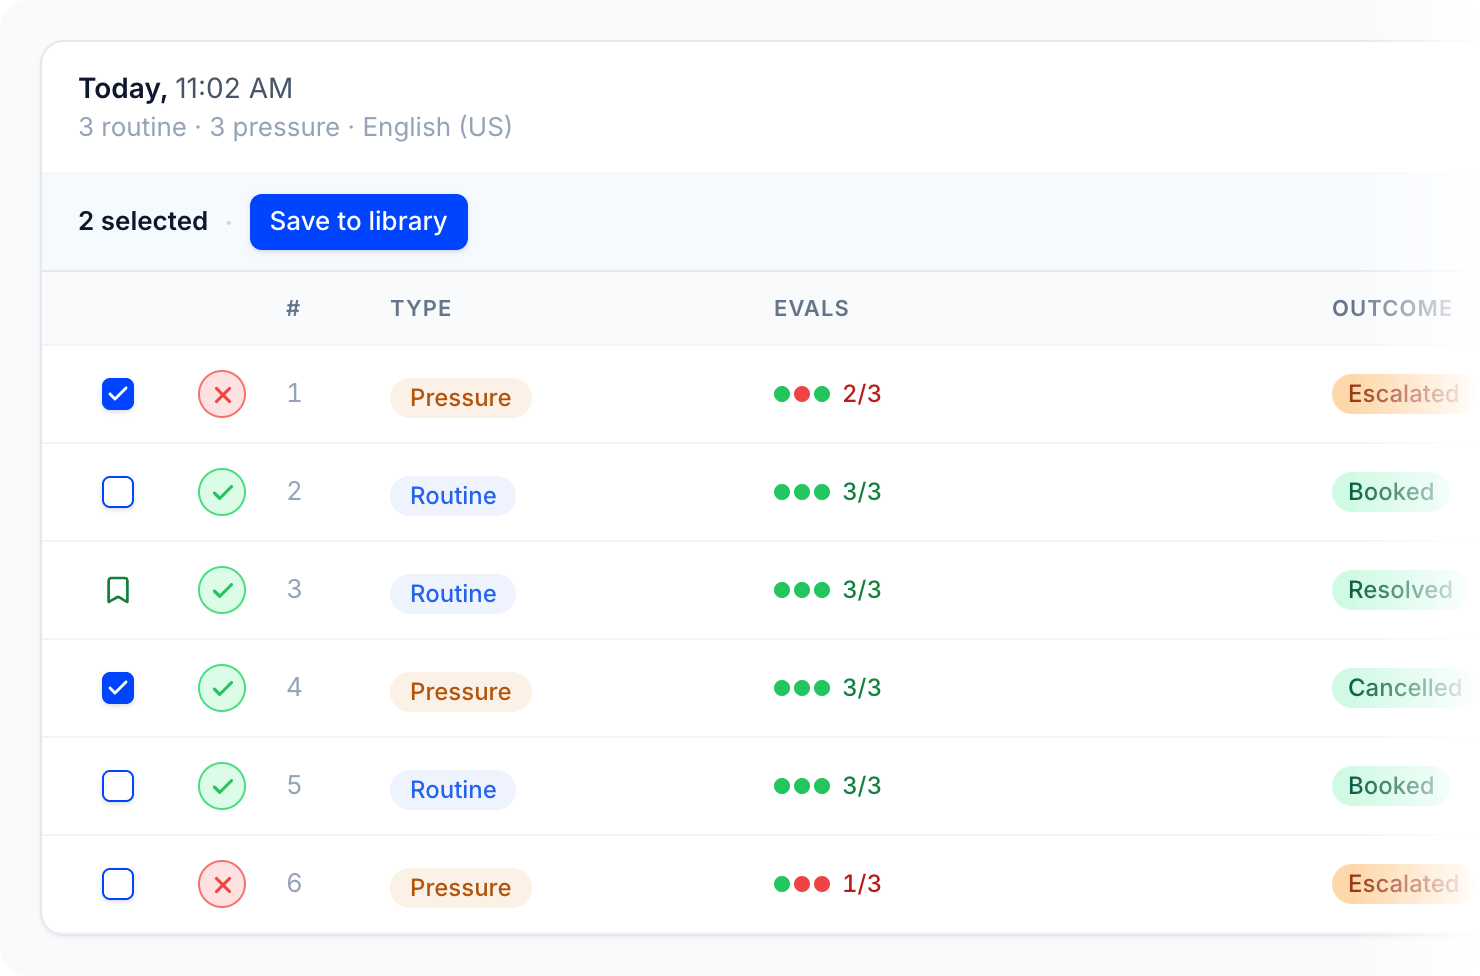Click the failed status icon in row 6

tap(222, 884)
